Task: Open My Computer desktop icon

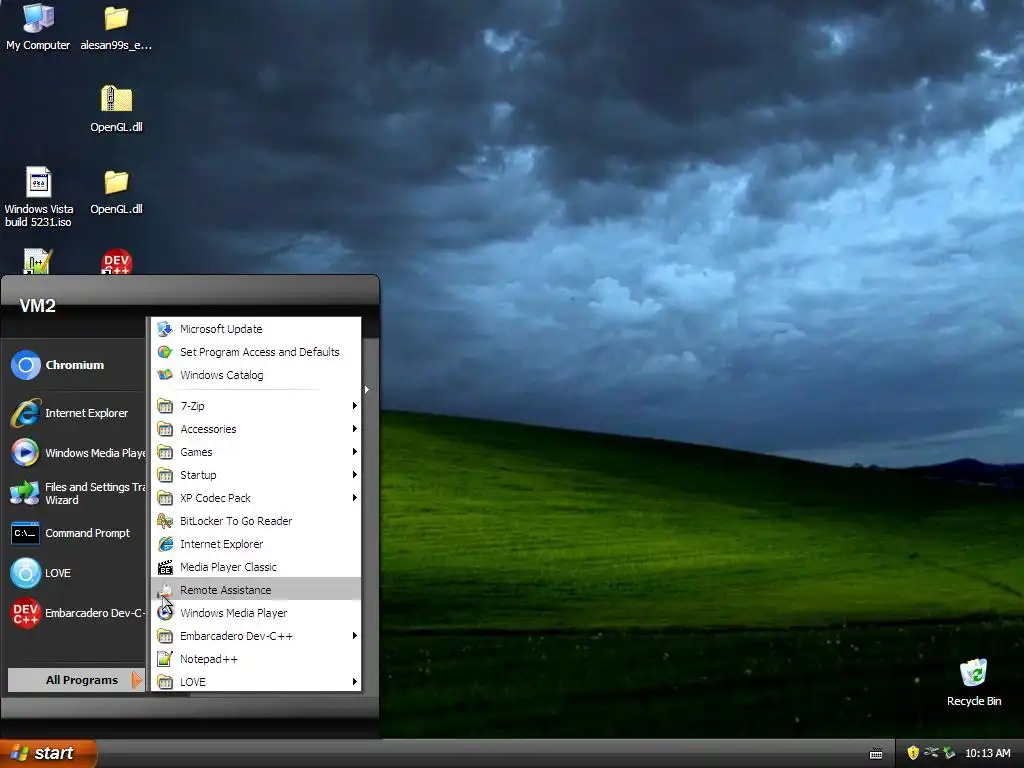Action: (x=38, y=27)
